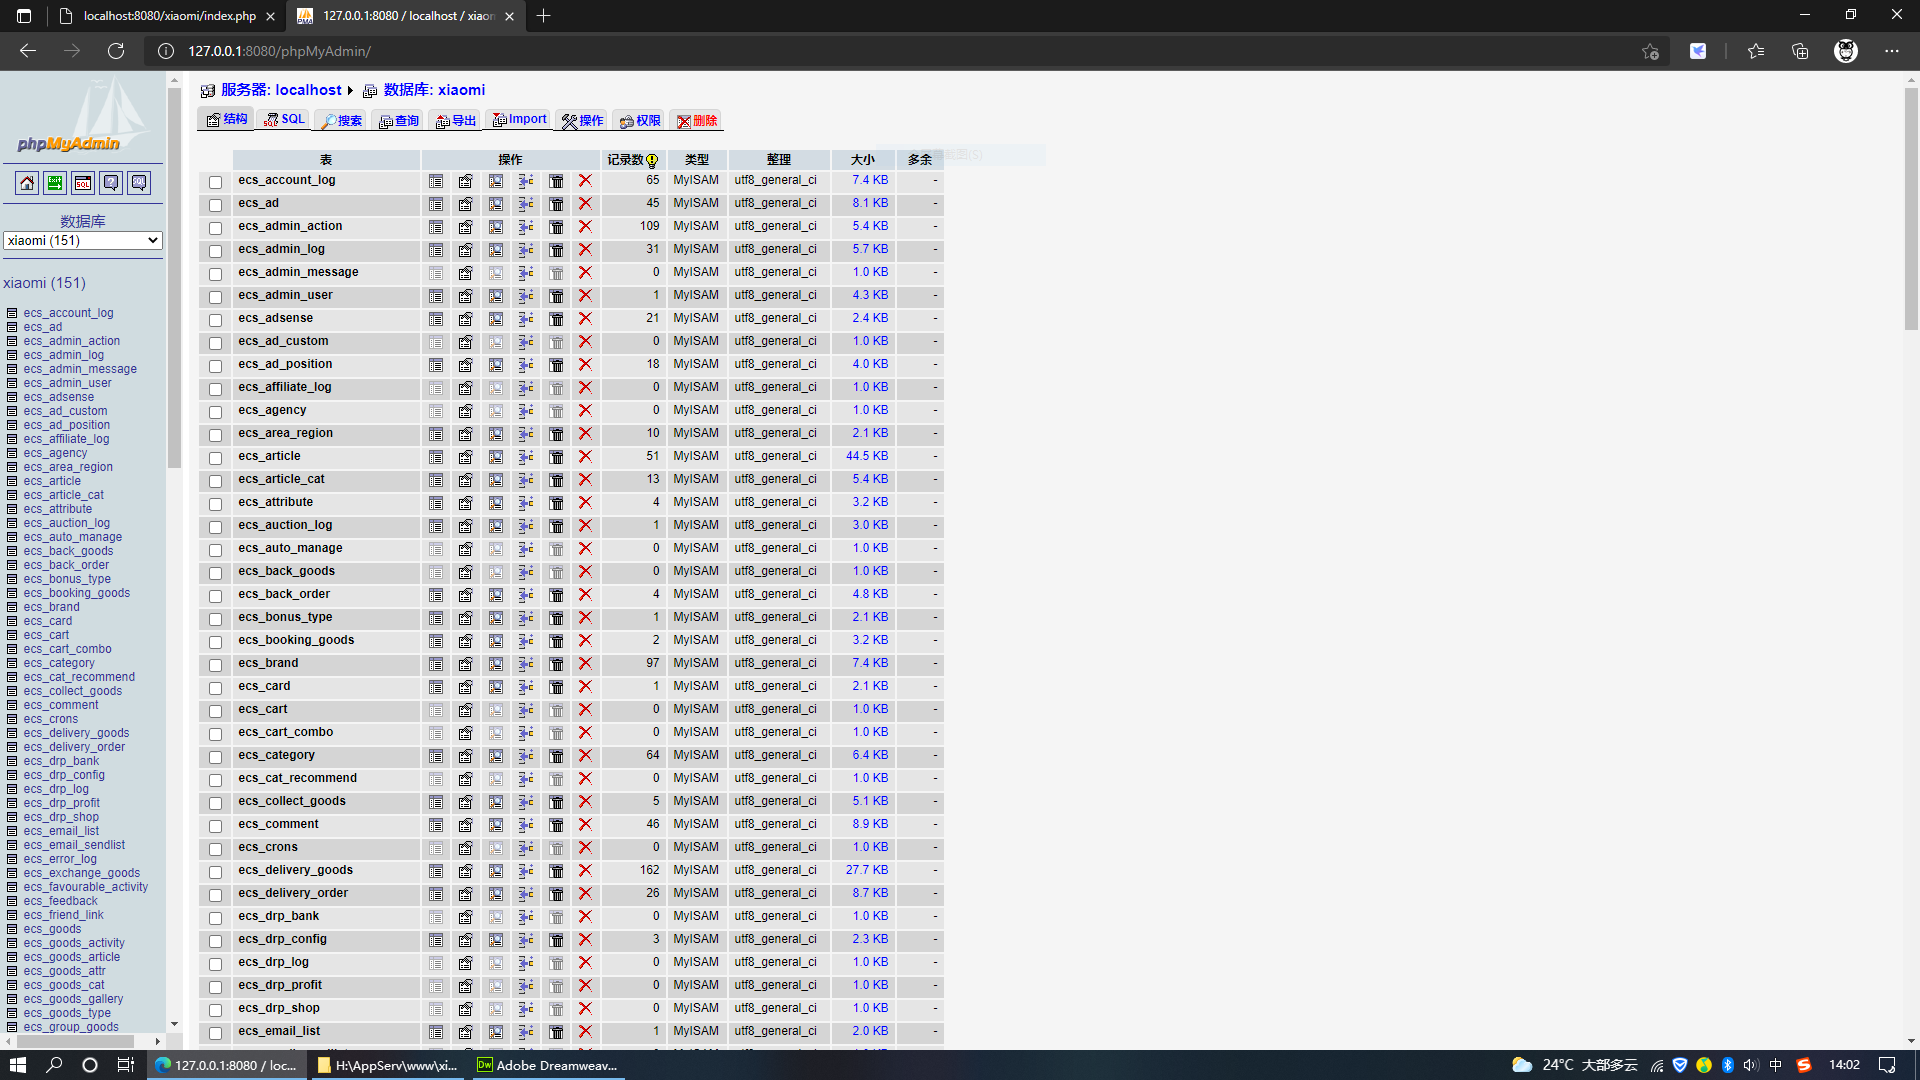Click the search icon for ecs_admin_action
Viewport: 1920px width, 1080px height.
[496, 227]
